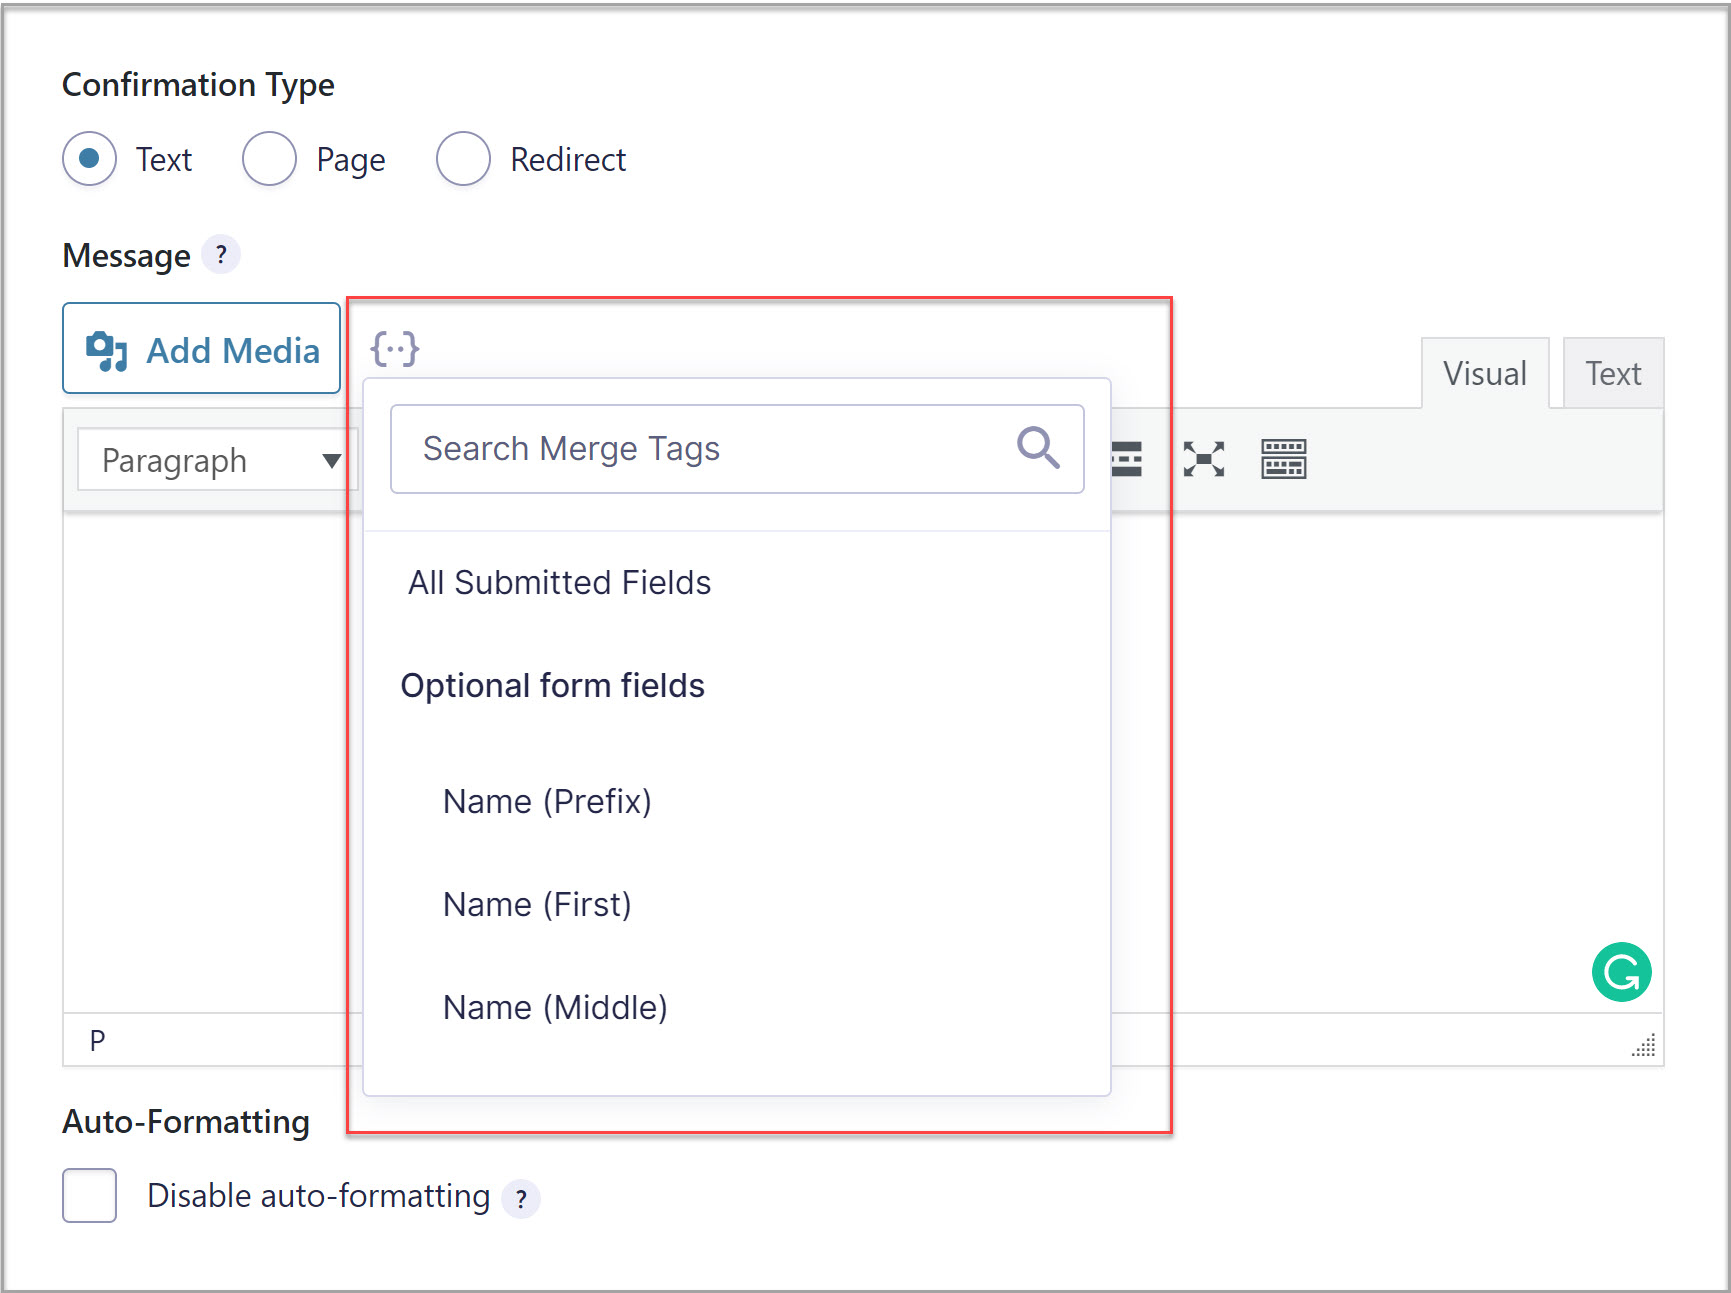
Task: Click the Add Media button
Action: 202,348
